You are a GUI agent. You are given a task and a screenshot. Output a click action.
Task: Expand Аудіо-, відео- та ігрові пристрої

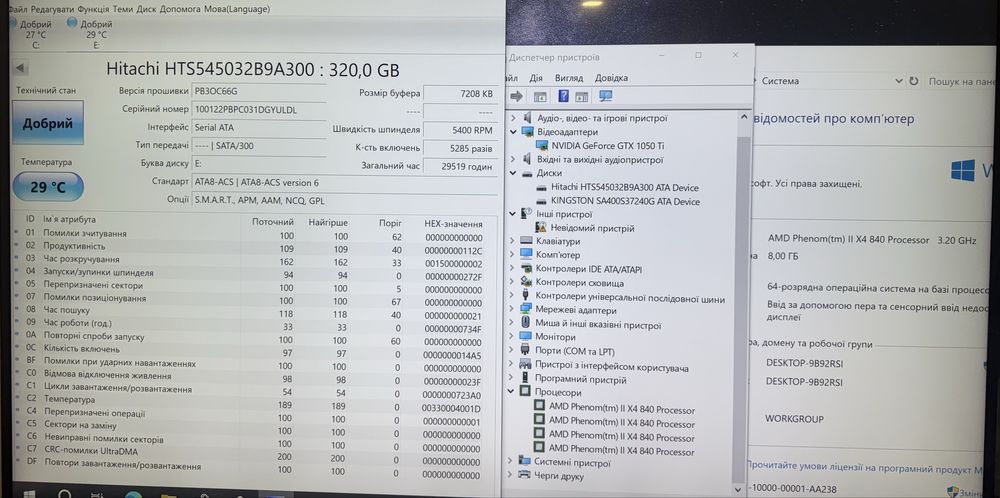pos(513,118)
